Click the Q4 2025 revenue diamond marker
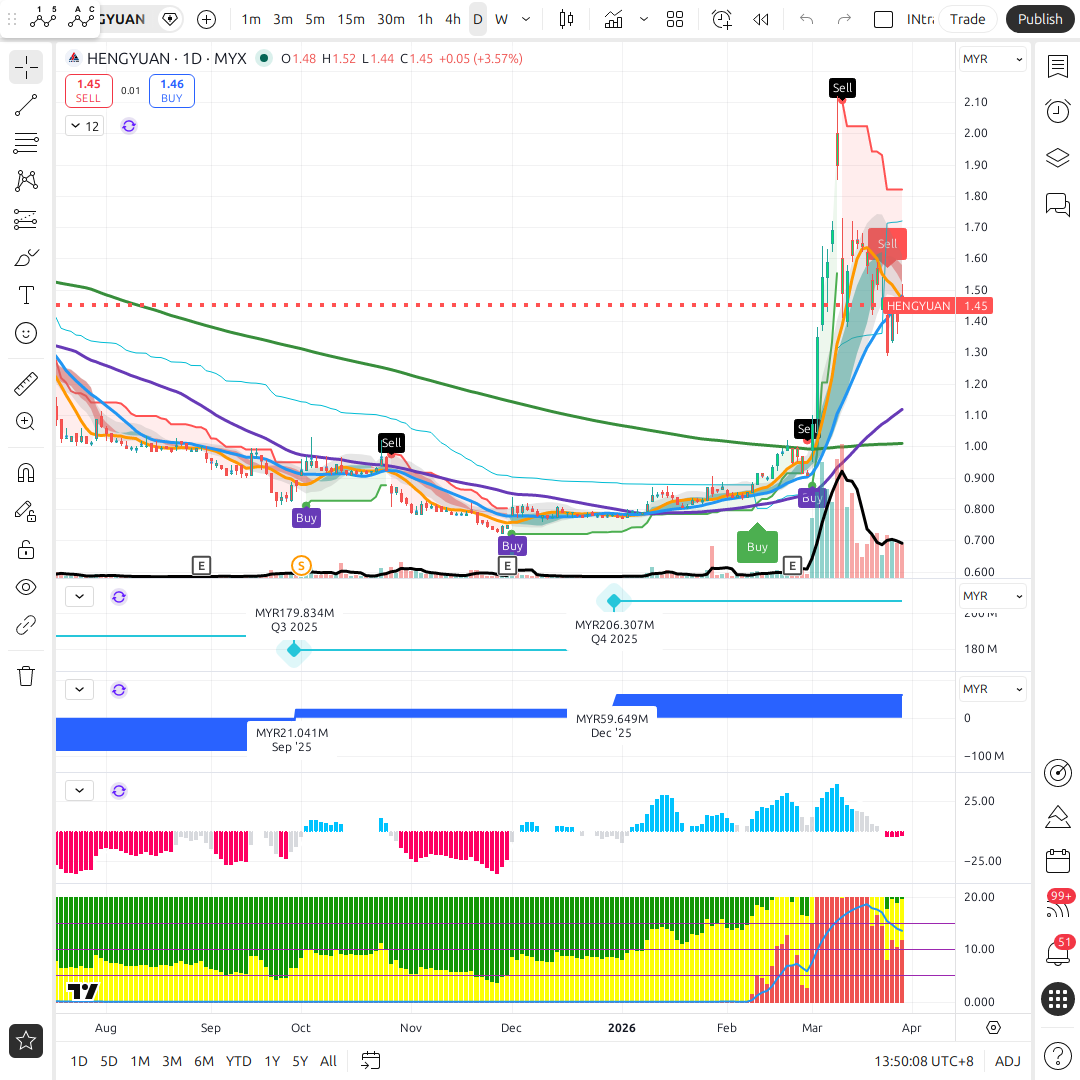The image size is (1080, 1080). (x=614, y=601)
